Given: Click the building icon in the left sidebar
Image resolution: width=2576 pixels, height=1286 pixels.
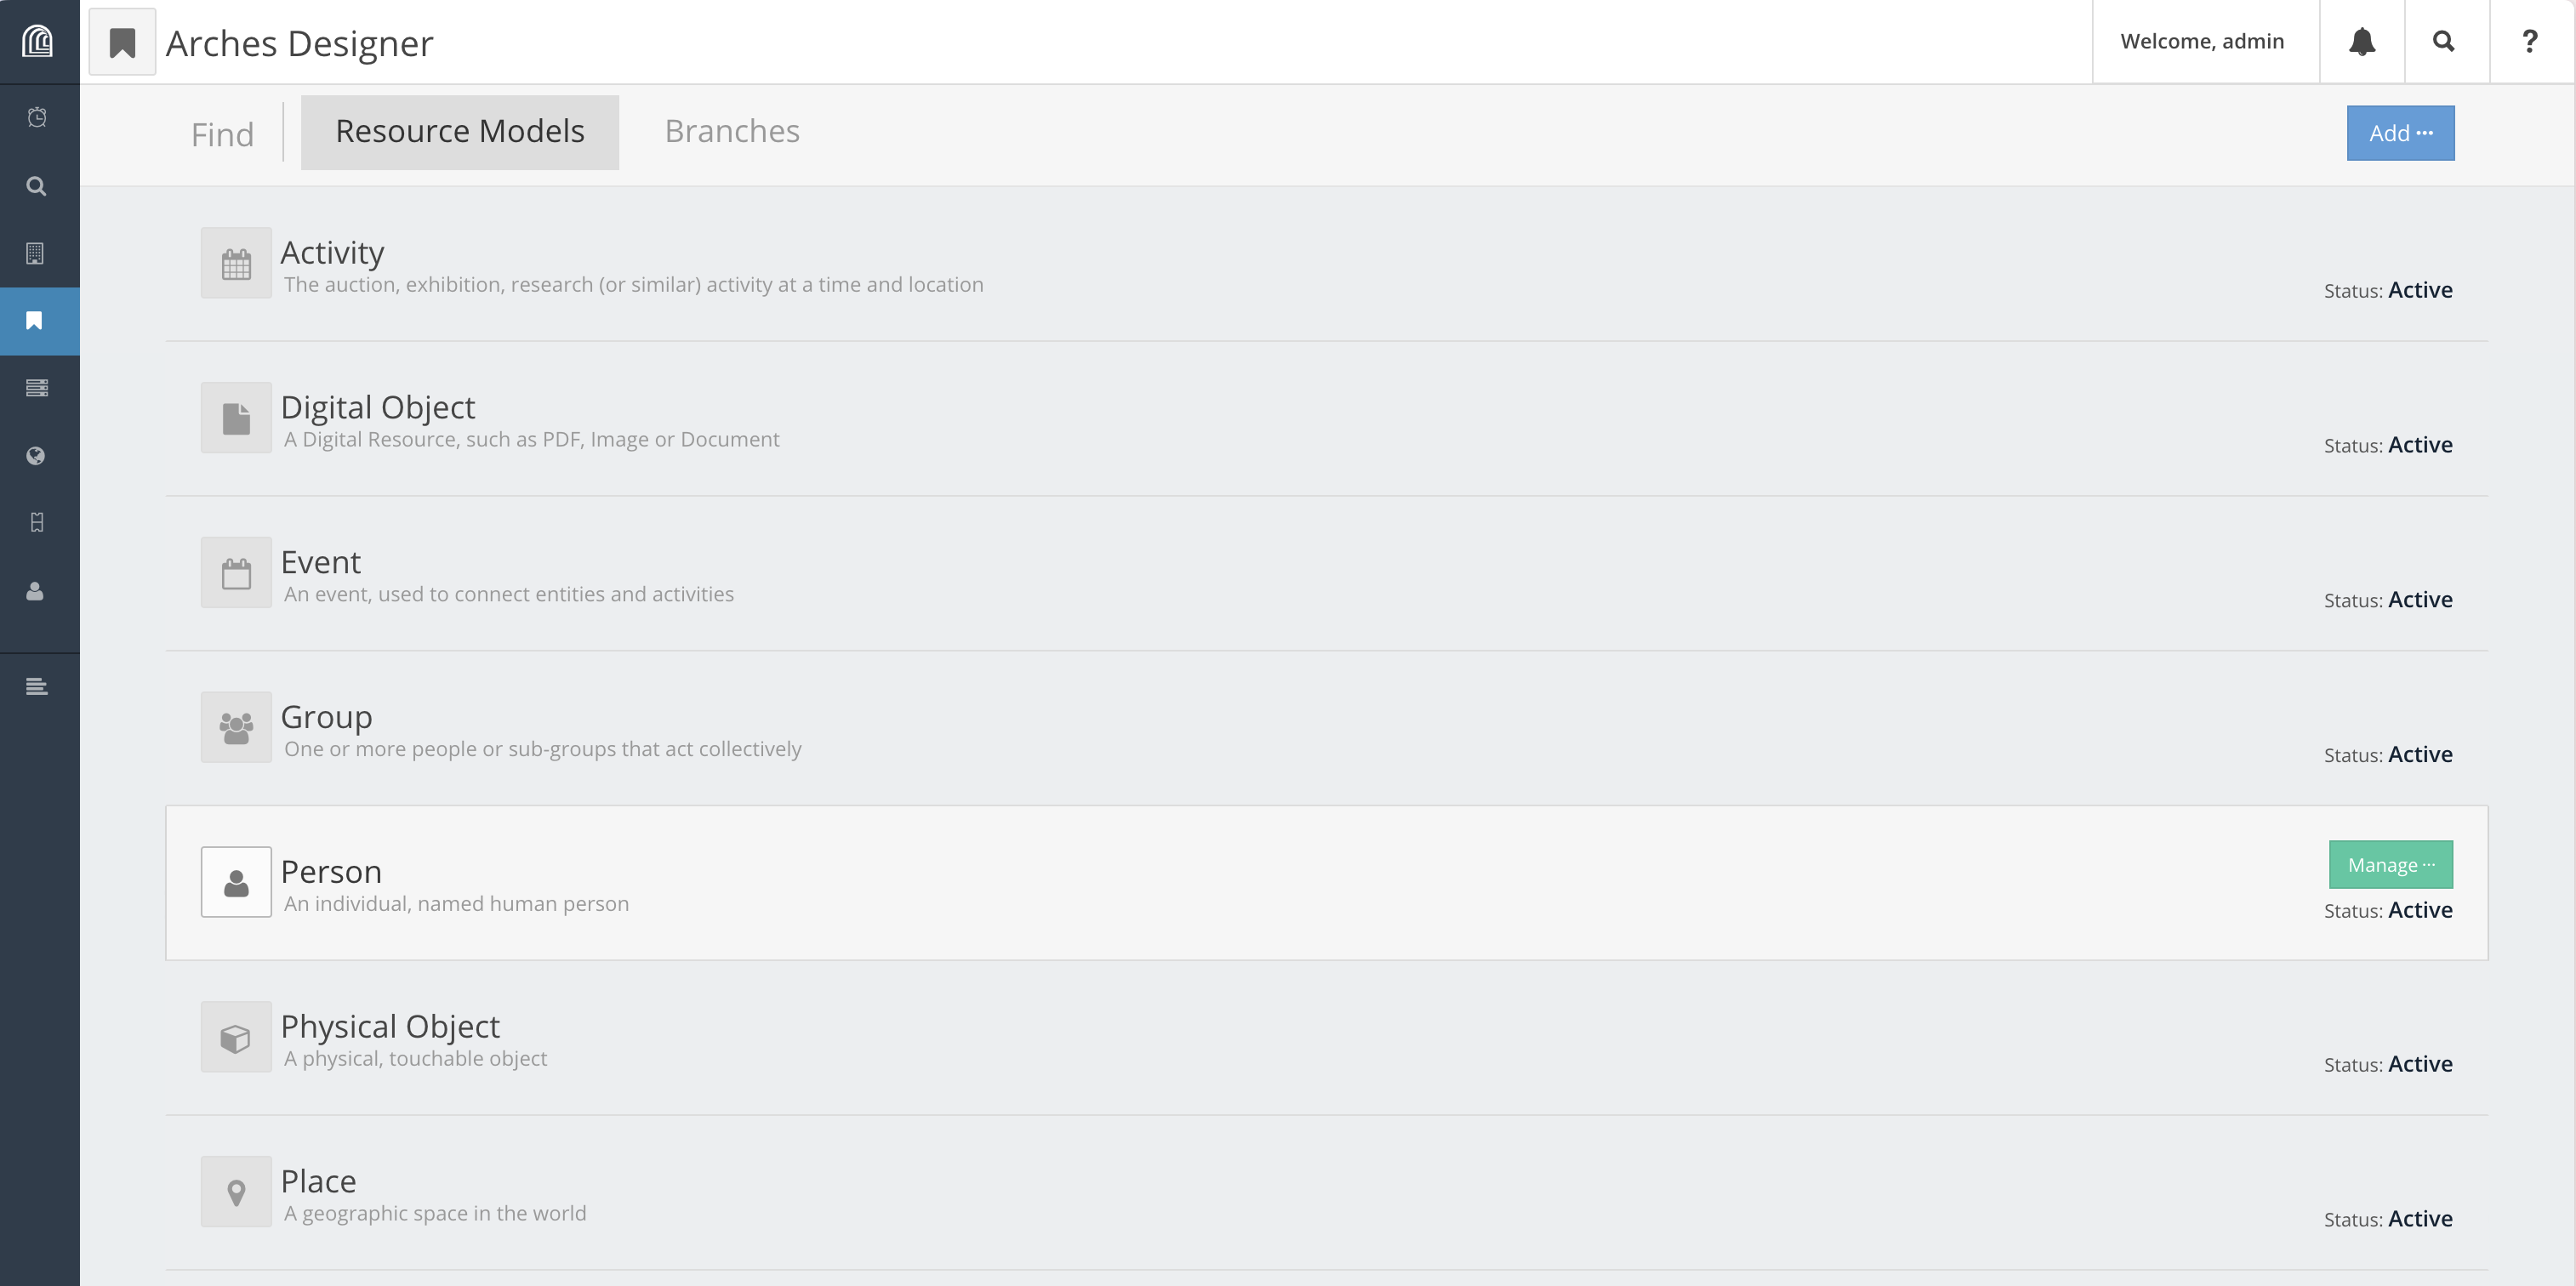Looking at the screenshot, I should [x=37, y=253].
